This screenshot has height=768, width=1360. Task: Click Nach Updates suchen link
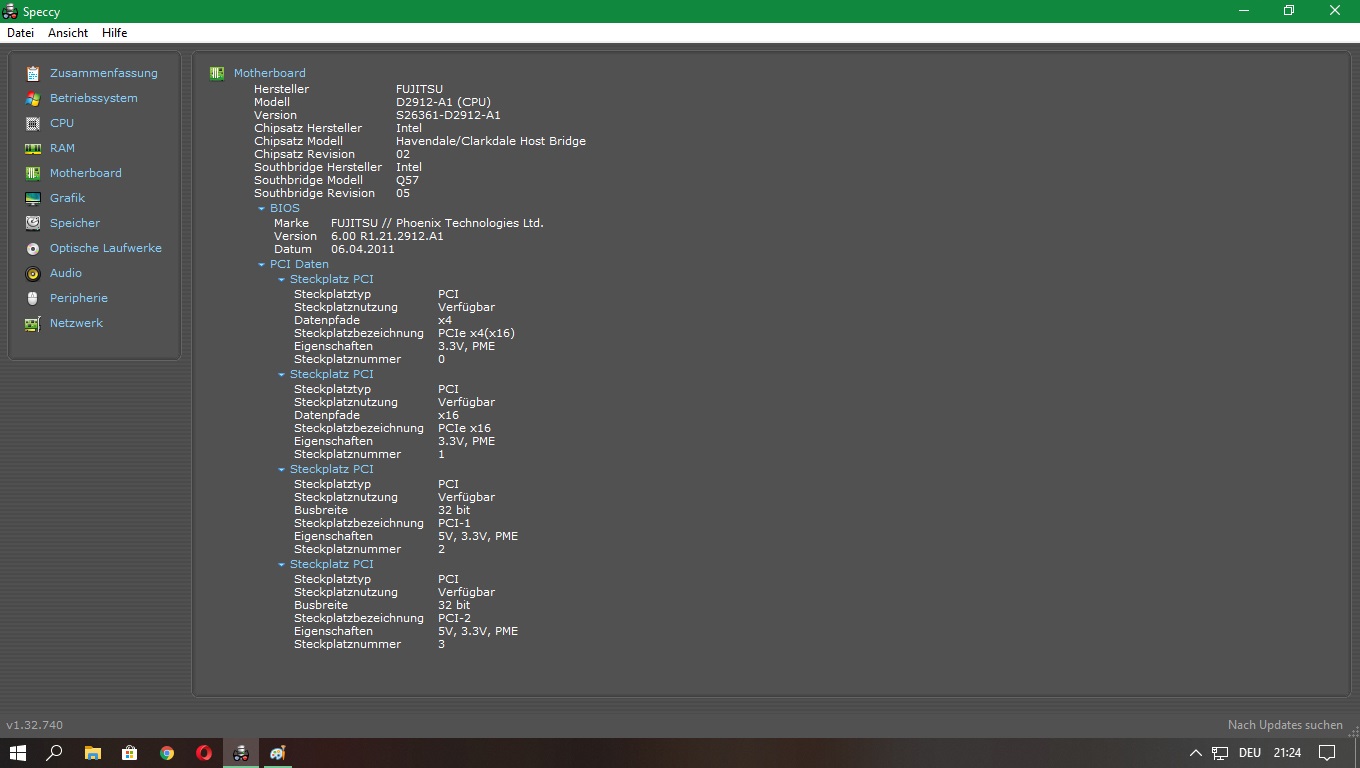(1285, 725)
